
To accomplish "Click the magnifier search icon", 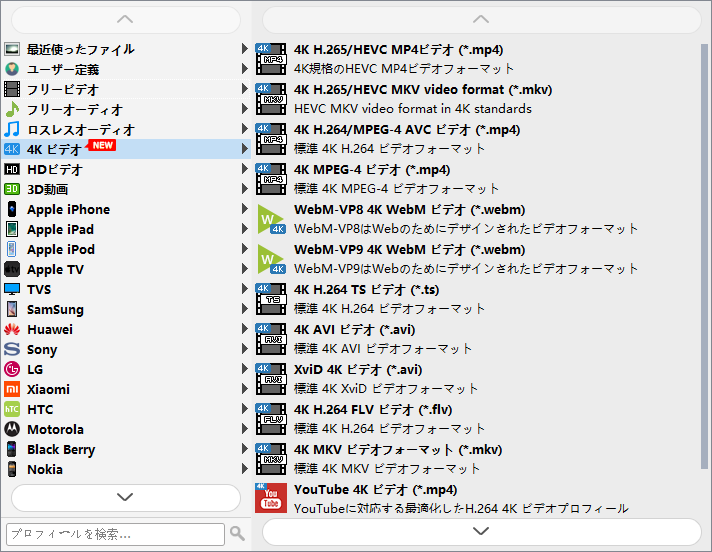I will [237, 533].
